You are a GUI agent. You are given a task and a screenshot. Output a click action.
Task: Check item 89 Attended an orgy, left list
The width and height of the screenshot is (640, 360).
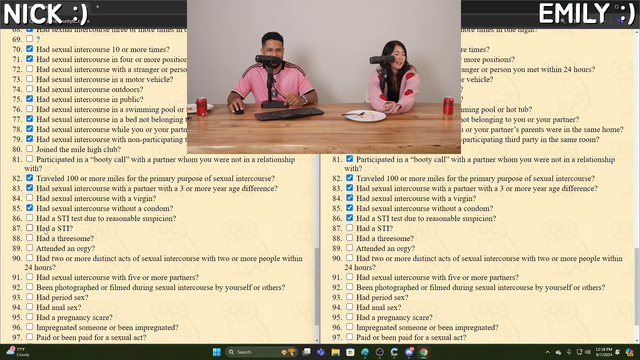point(29,248)
